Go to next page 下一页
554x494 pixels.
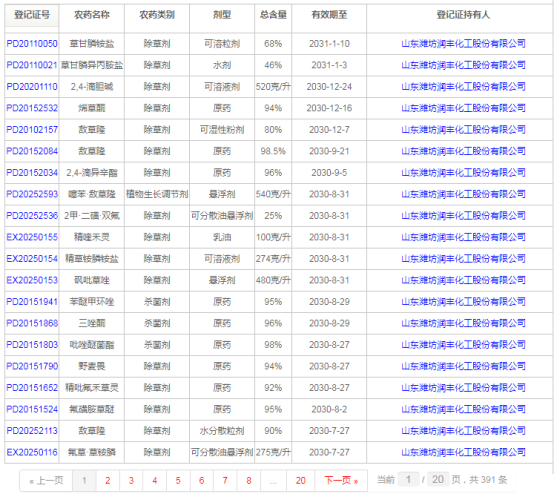tap(341, 481)
